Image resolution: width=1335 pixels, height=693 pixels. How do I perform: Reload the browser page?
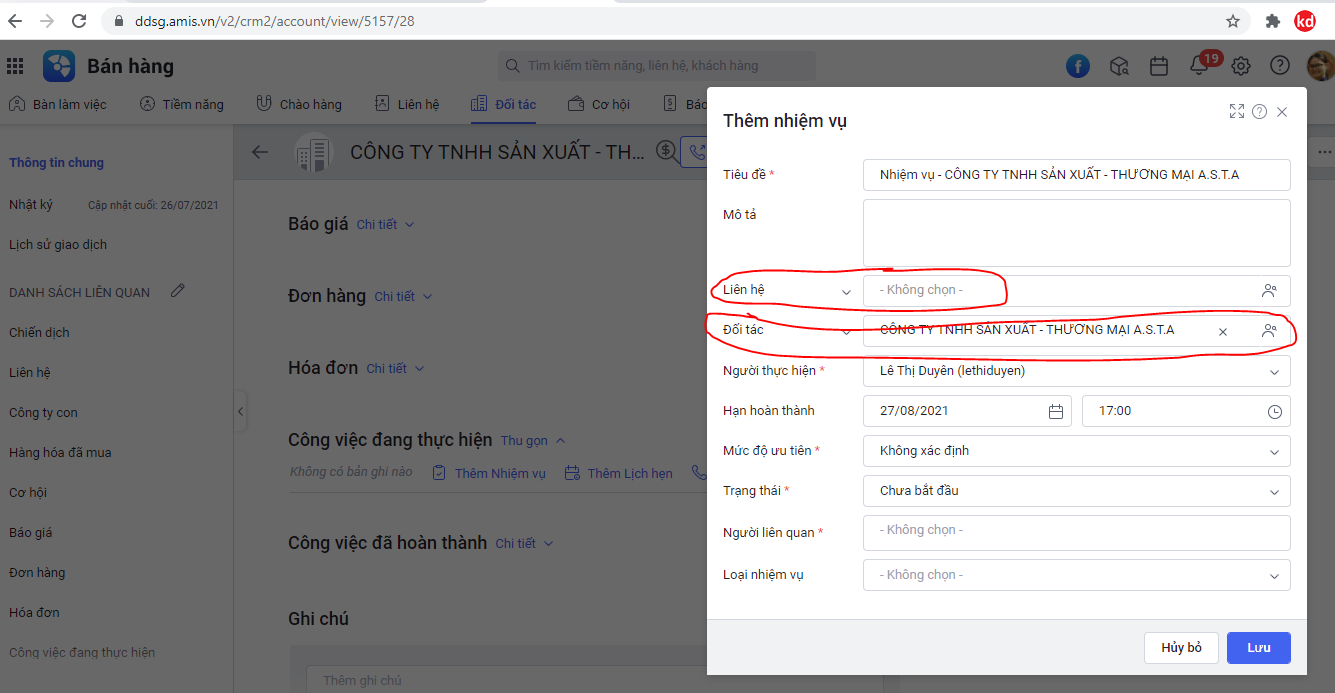tap(78, 21)
